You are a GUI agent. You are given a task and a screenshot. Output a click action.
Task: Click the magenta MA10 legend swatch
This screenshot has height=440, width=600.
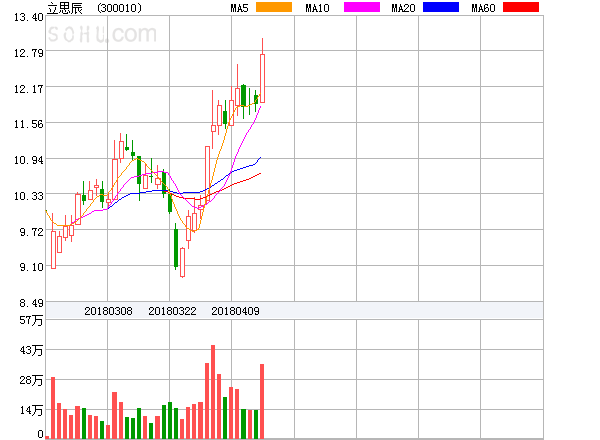tap(362, 7)
